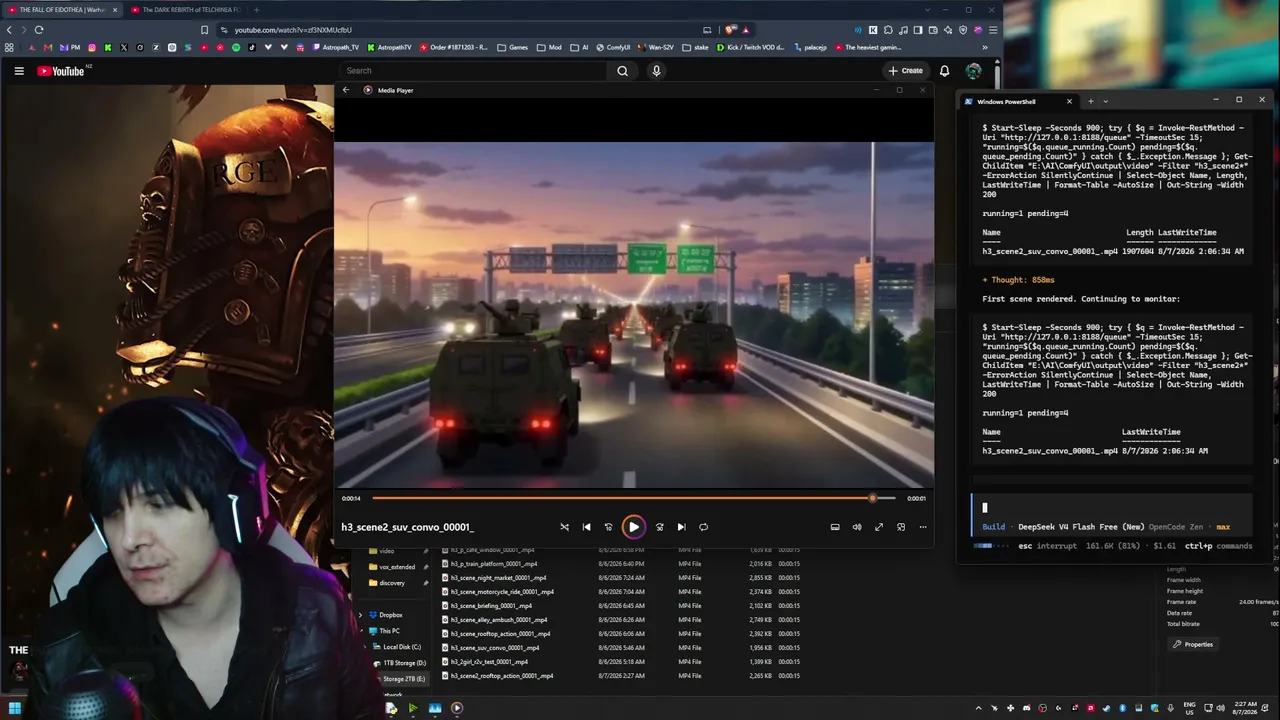The width and height of the screenshot is (1280, 720).
Task: Open the Windows Start menu
Action: pyautogui.click(x=14, y=708)
